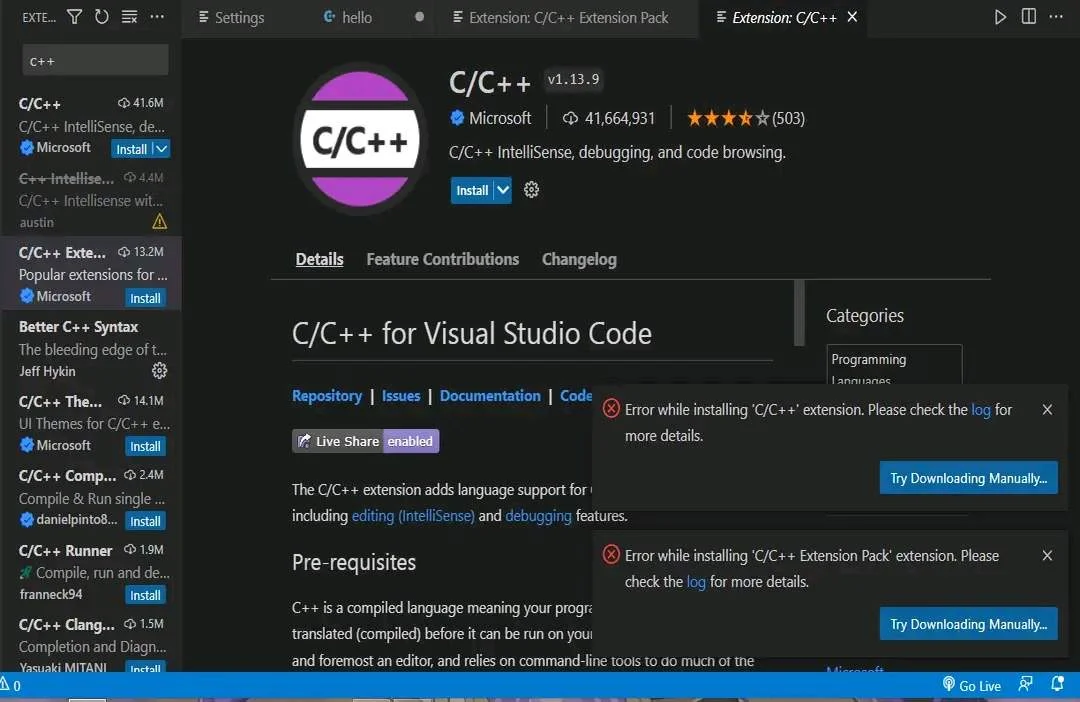Screen dimensions: 1080x702
Task: Open the Changelog tab
Action: pyautogui.click(x=579, y=259)
